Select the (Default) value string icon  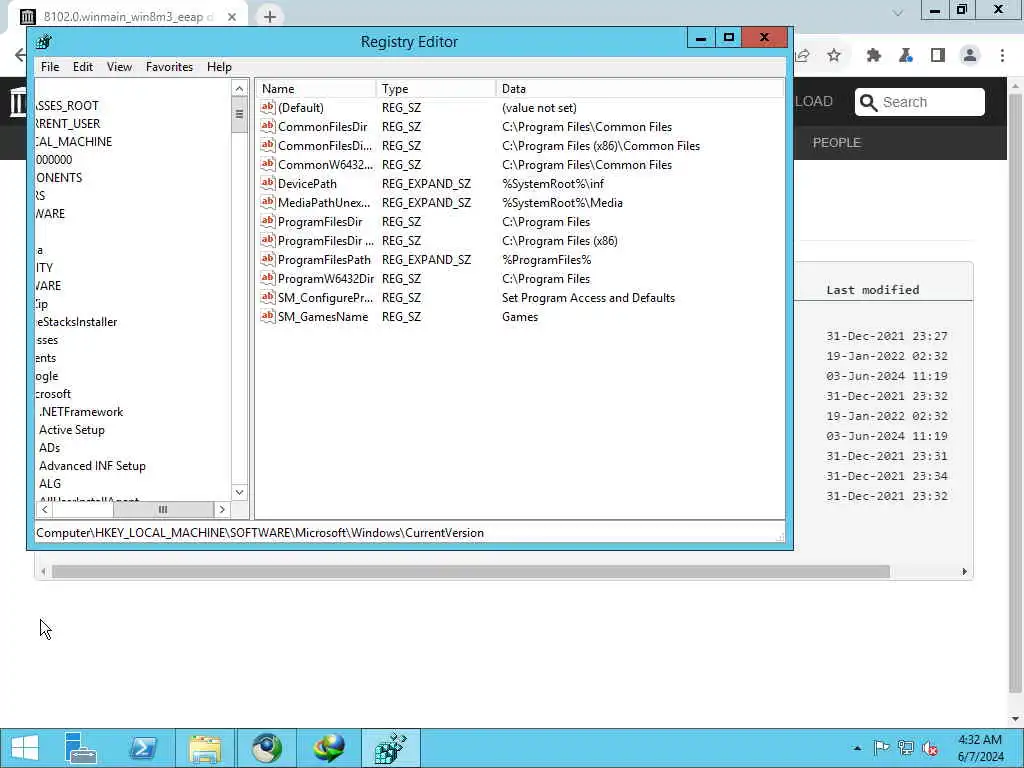267,107
